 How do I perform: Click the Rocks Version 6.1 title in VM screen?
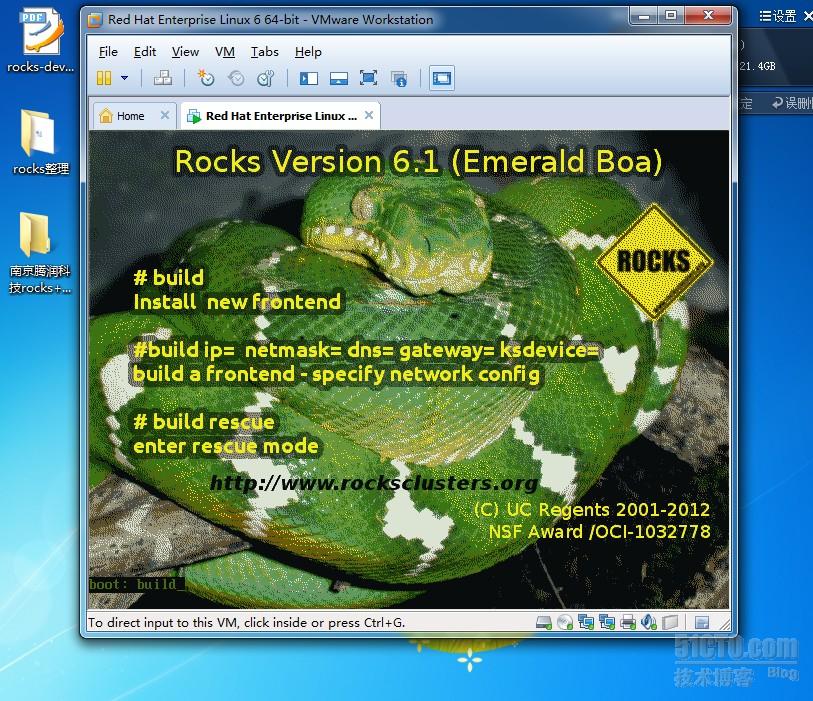click(x=418, y=161)
